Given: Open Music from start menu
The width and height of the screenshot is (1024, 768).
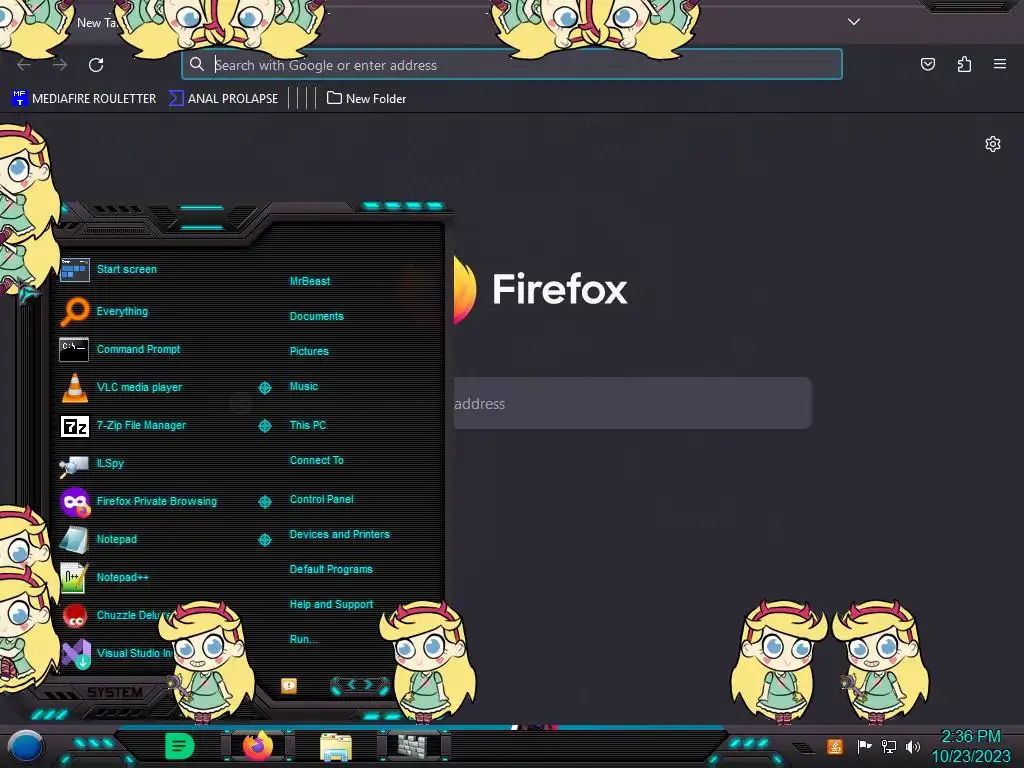Looking at the screenshot, I should pos(304,387).
